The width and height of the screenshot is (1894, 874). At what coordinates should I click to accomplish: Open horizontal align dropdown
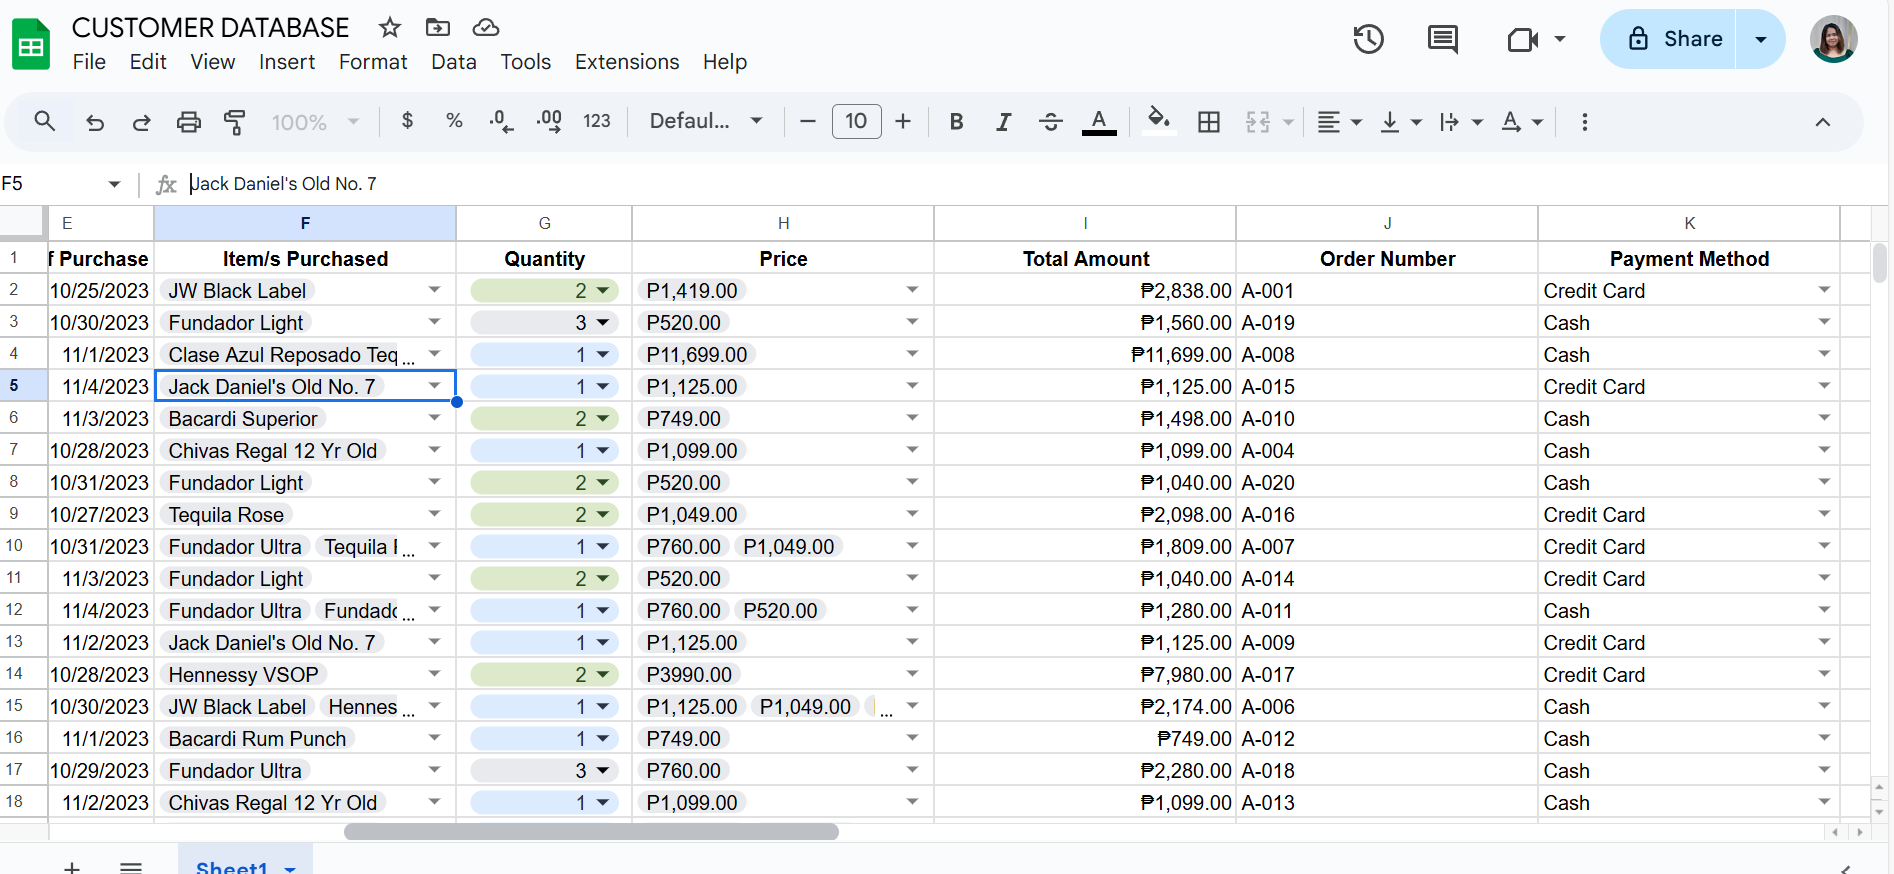(x=1339, y=122)
